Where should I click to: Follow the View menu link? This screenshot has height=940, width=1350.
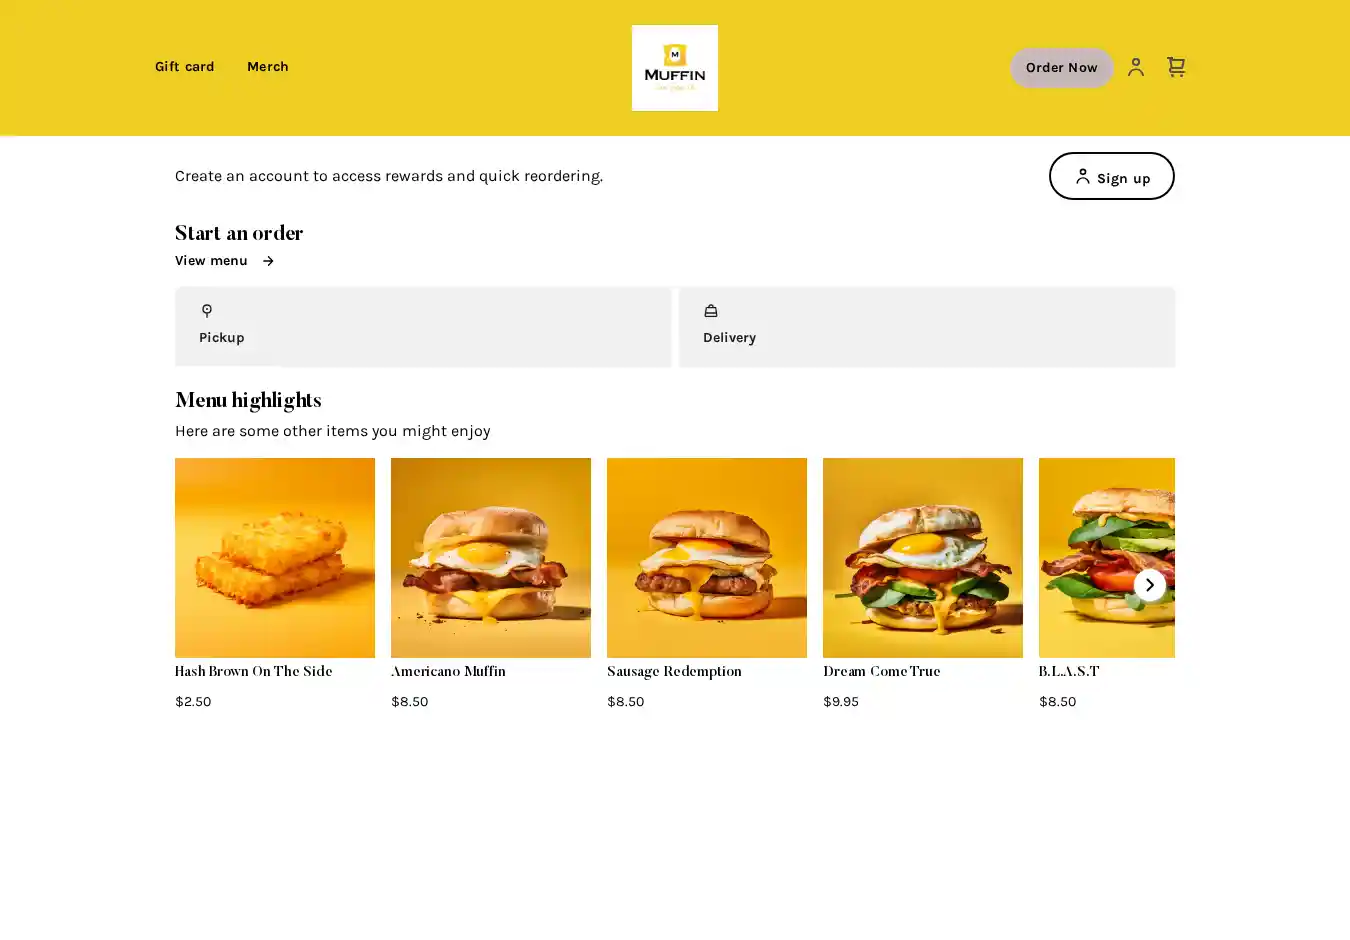point(211,261)
